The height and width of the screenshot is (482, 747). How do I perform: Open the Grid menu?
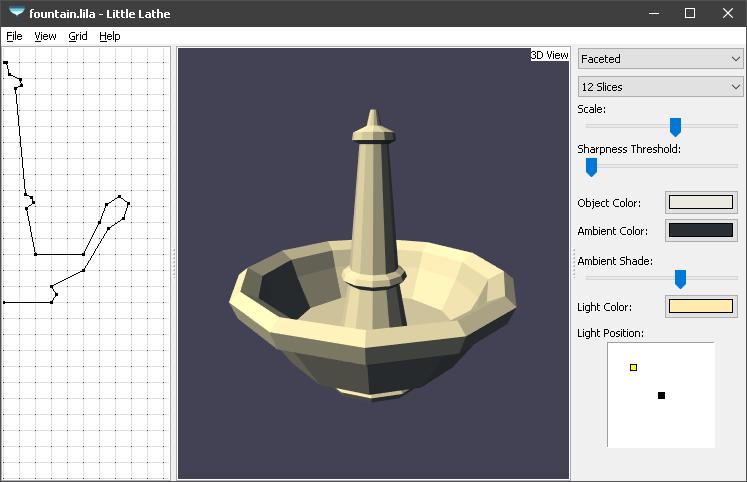(78, 36)
